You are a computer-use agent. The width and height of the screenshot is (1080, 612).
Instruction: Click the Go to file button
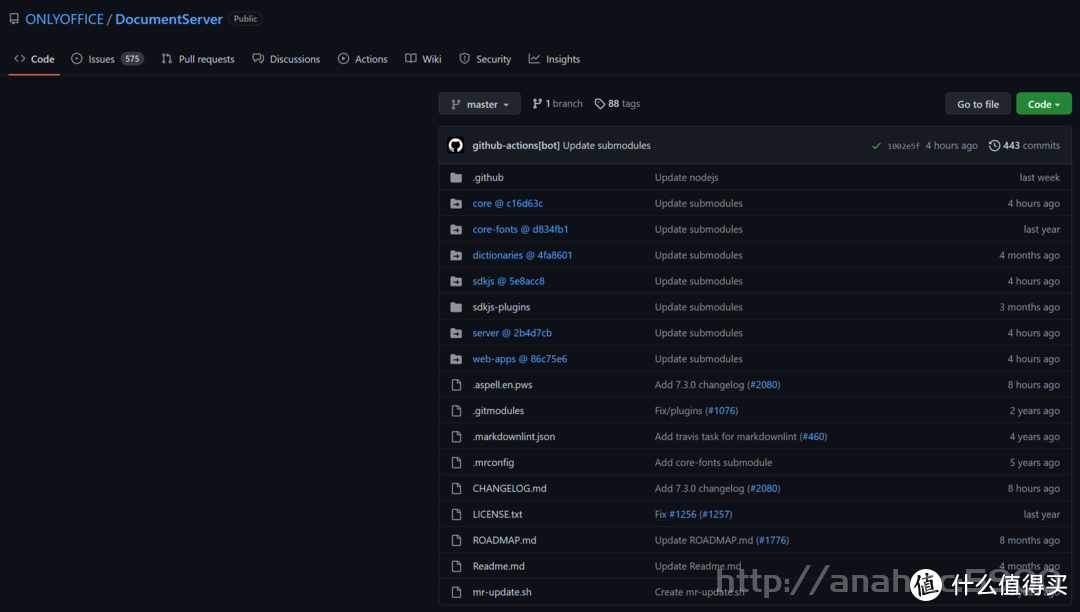pyautogui.click(x=977, y=104)
